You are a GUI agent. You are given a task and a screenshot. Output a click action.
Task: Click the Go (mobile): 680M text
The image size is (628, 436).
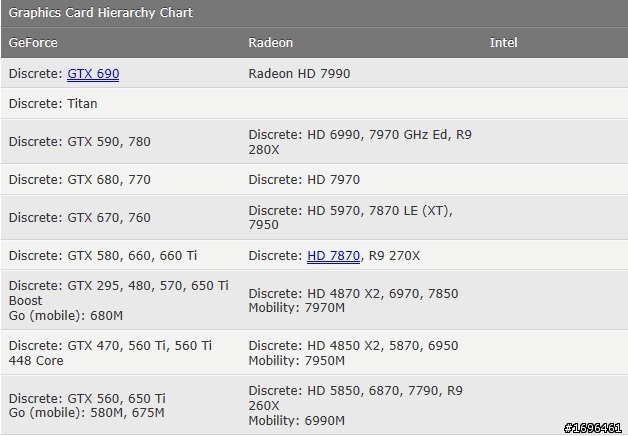tap(66, 315)
